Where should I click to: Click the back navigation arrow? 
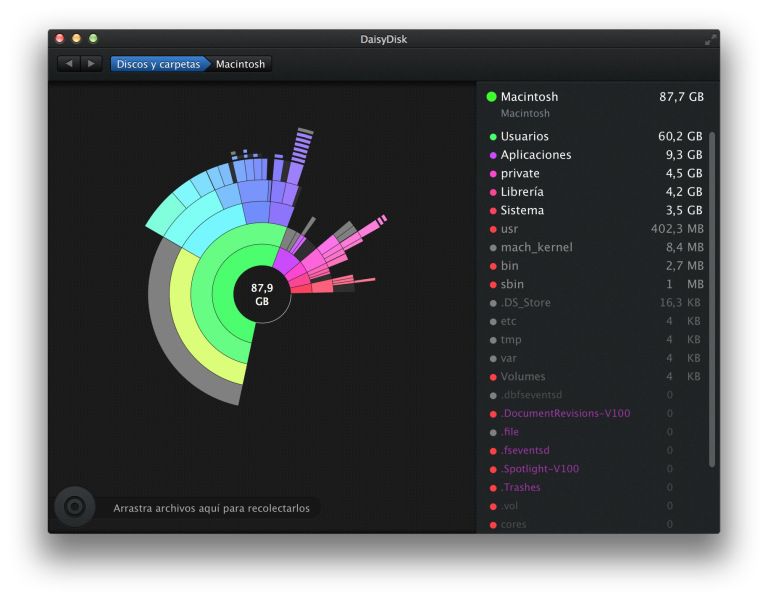click(x=69, y=64)
